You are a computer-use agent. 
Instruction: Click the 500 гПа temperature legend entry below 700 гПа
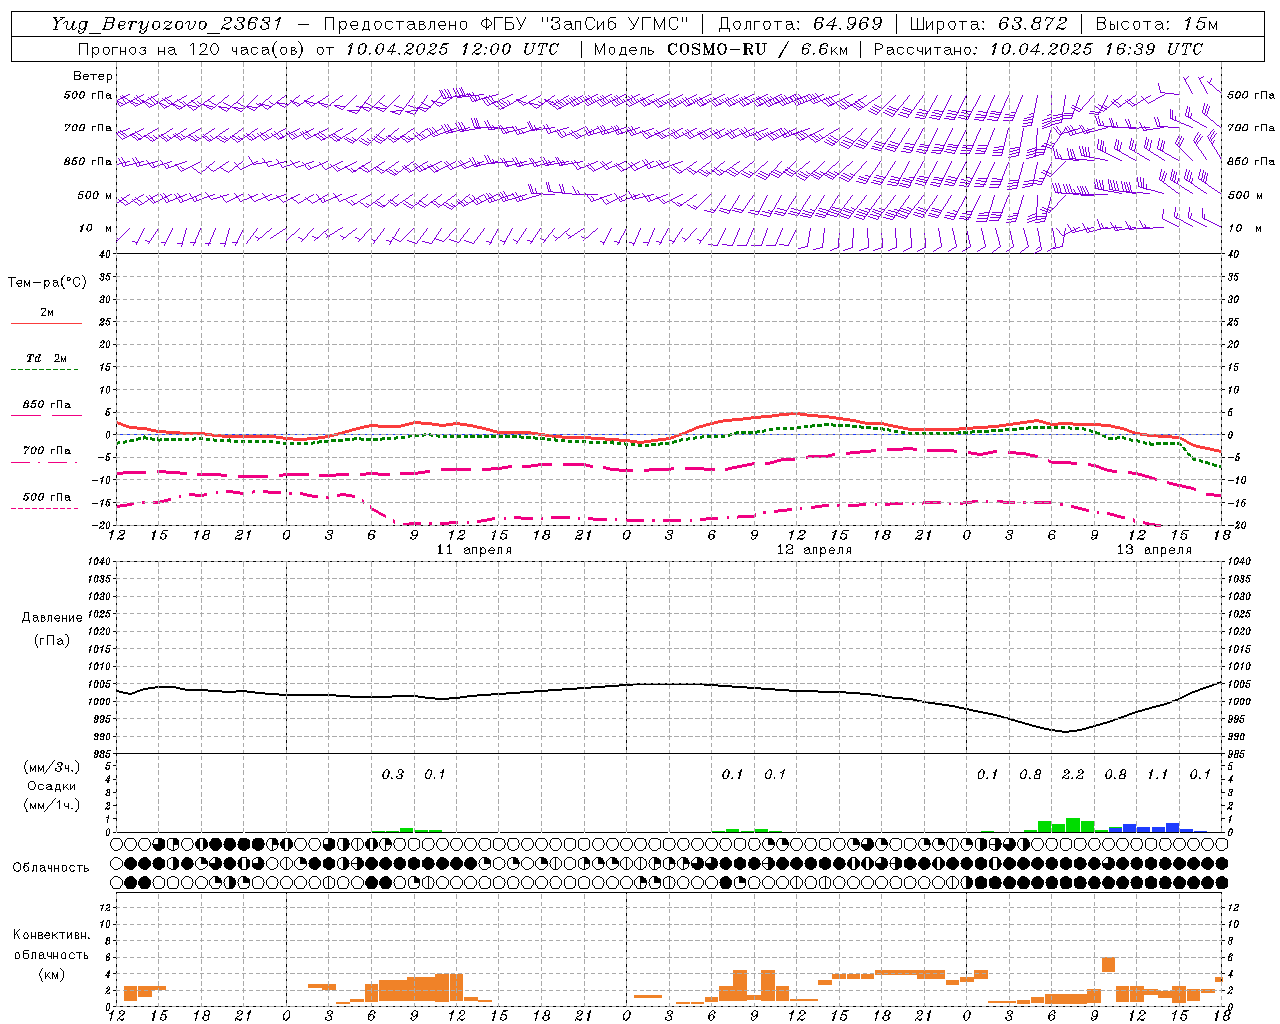tap(46, 497)
